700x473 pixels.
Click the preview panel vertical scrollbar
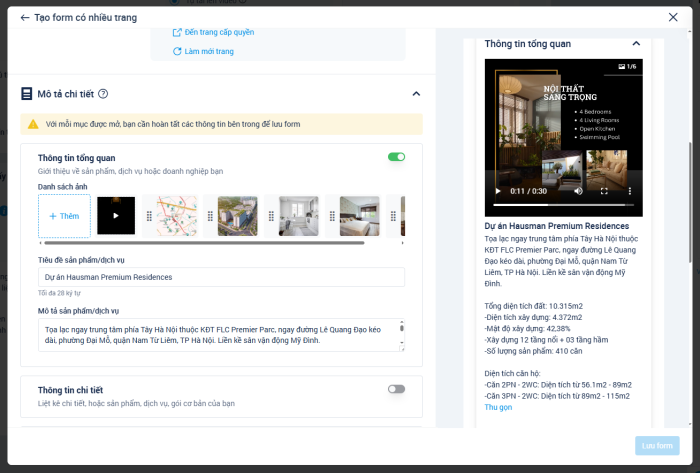pos(690,201)
